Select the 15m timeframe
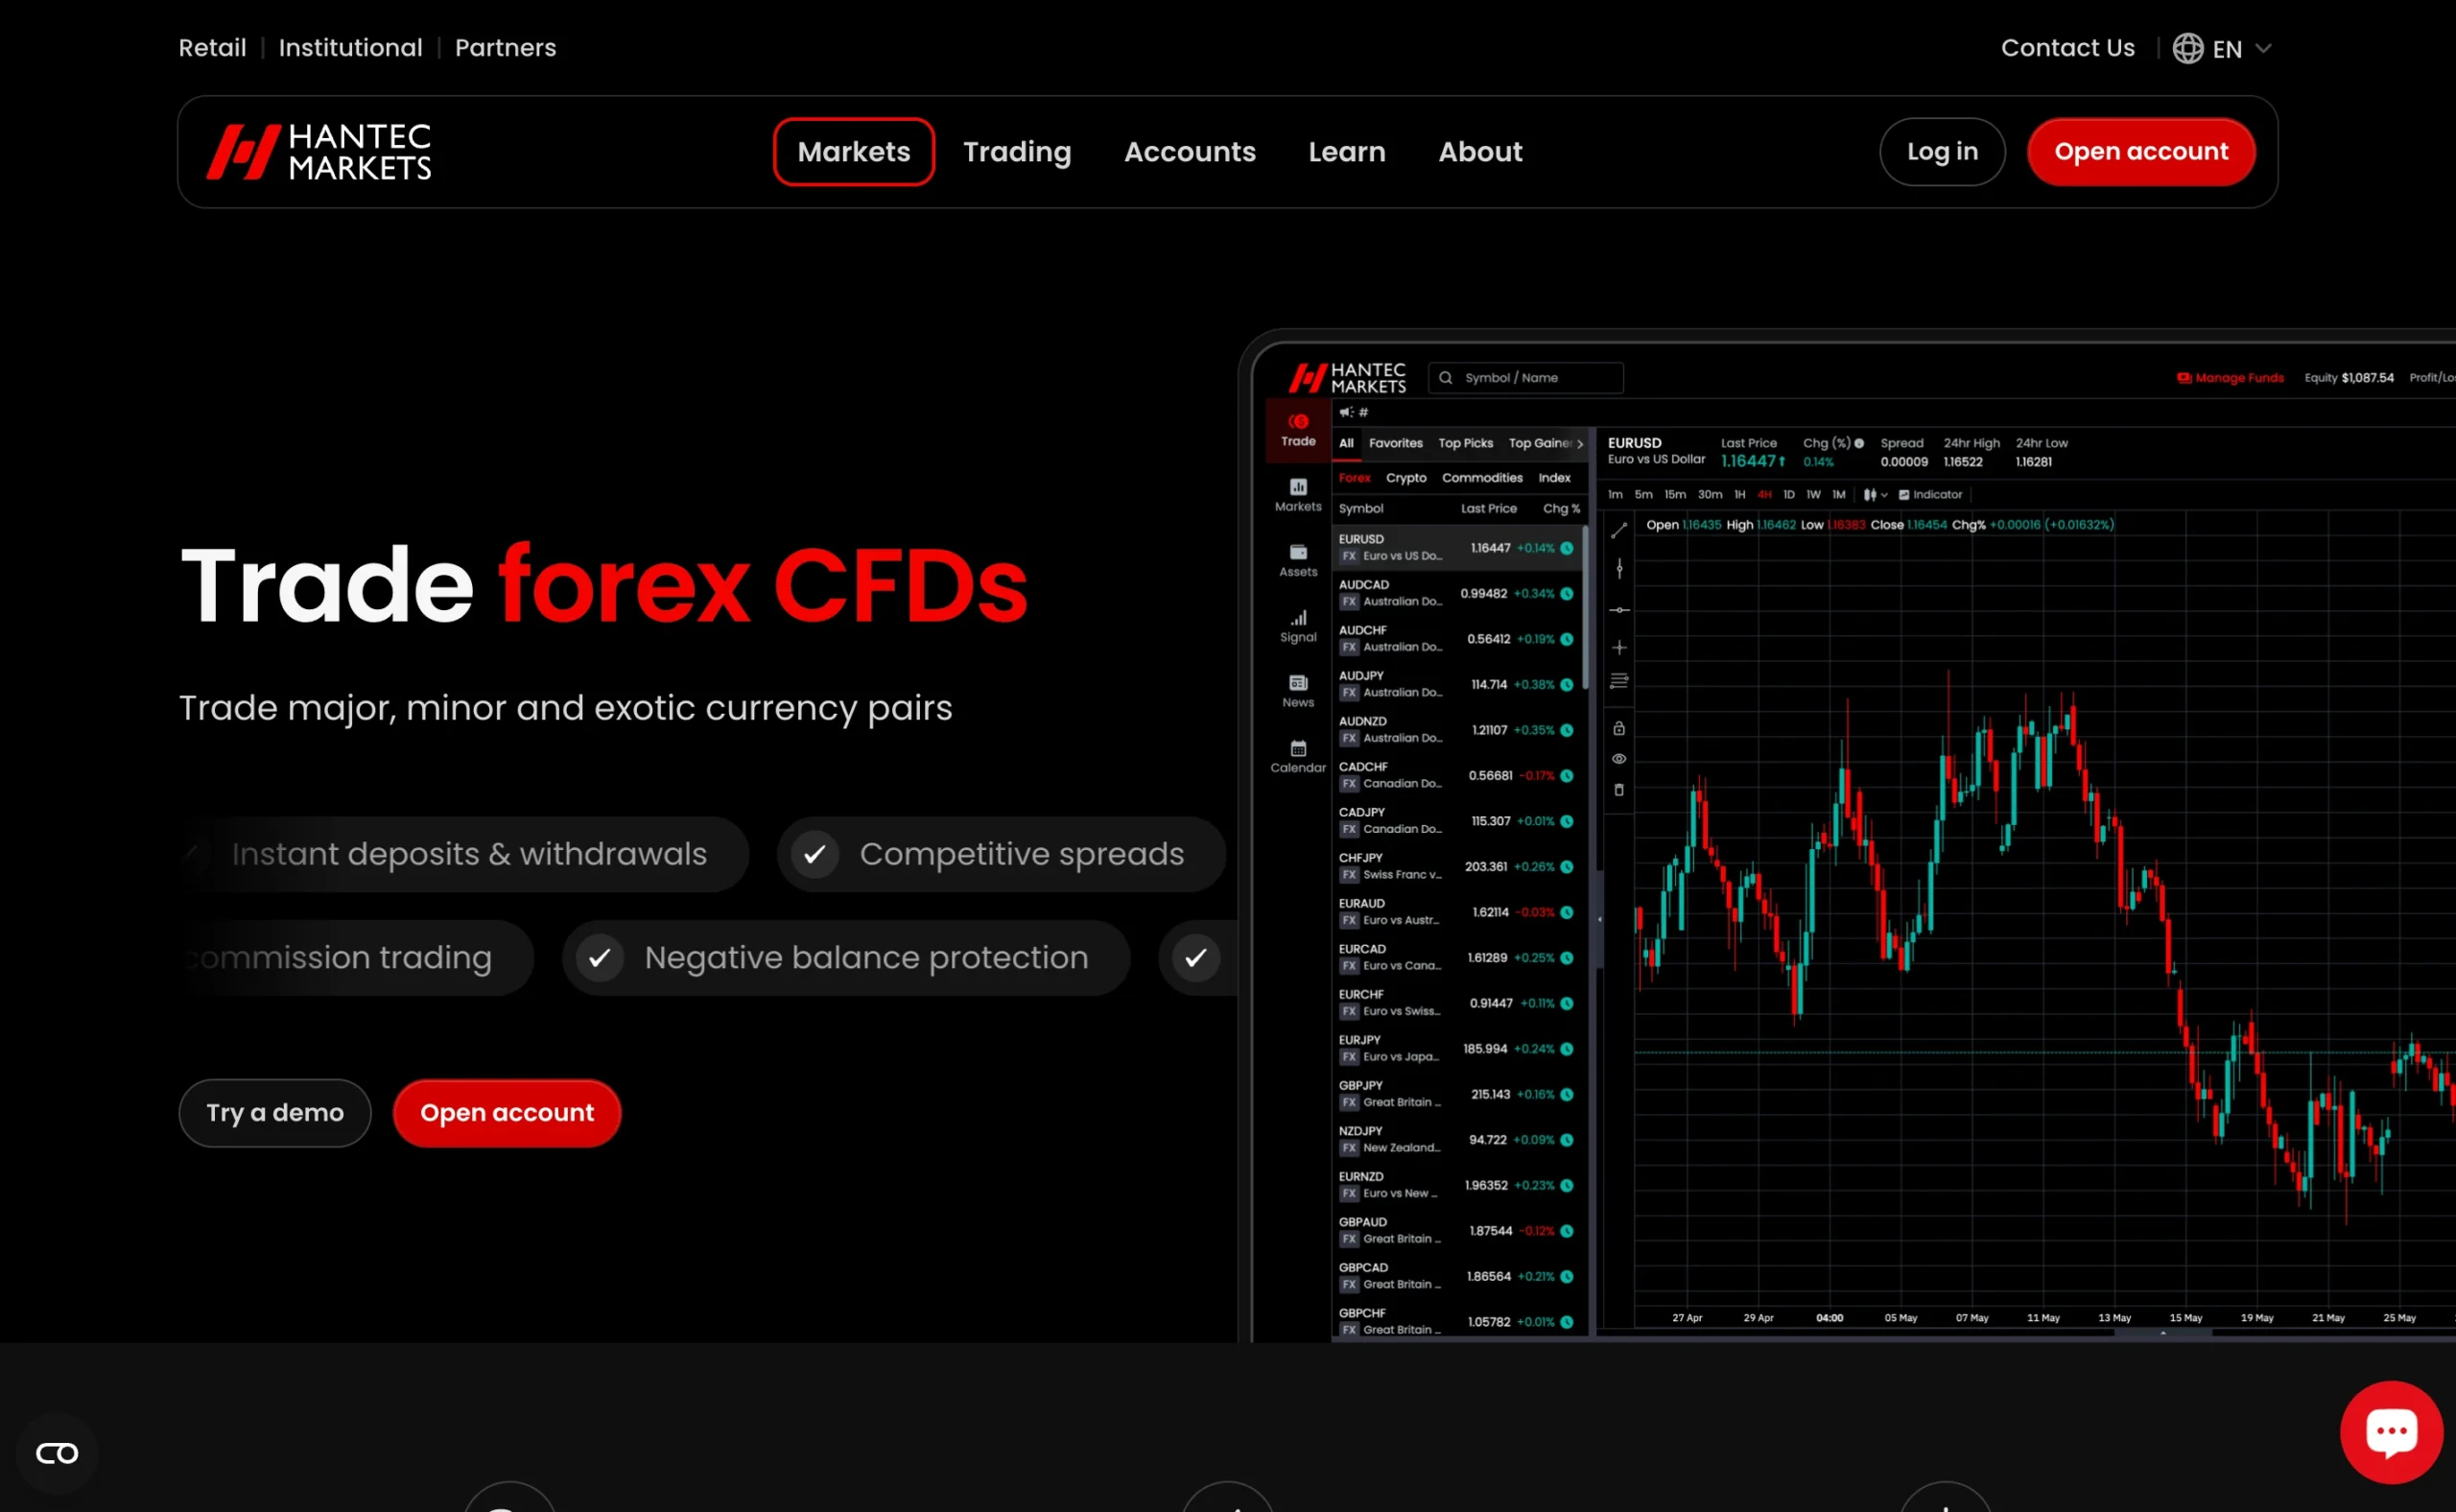Screen dimensions: 2456x1512 (x=1675, y=495)
